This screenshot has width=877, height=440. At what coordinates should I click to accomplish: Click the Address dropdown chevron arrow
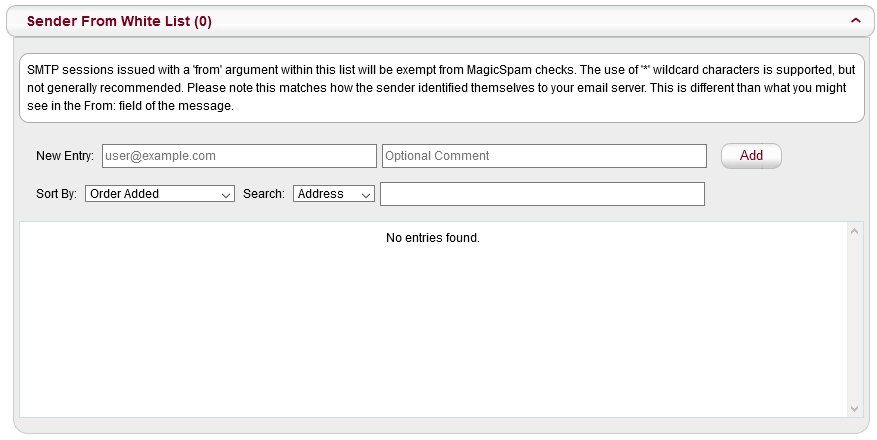tap(366, 195)
